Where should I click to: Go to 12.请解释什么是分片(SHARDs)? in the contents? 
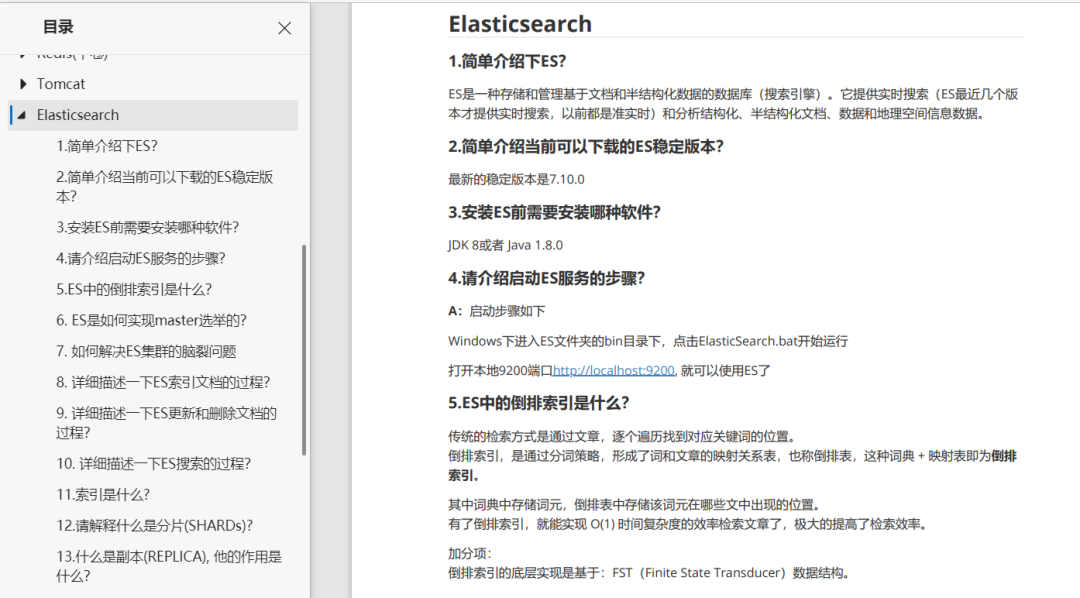coord(154,526)
